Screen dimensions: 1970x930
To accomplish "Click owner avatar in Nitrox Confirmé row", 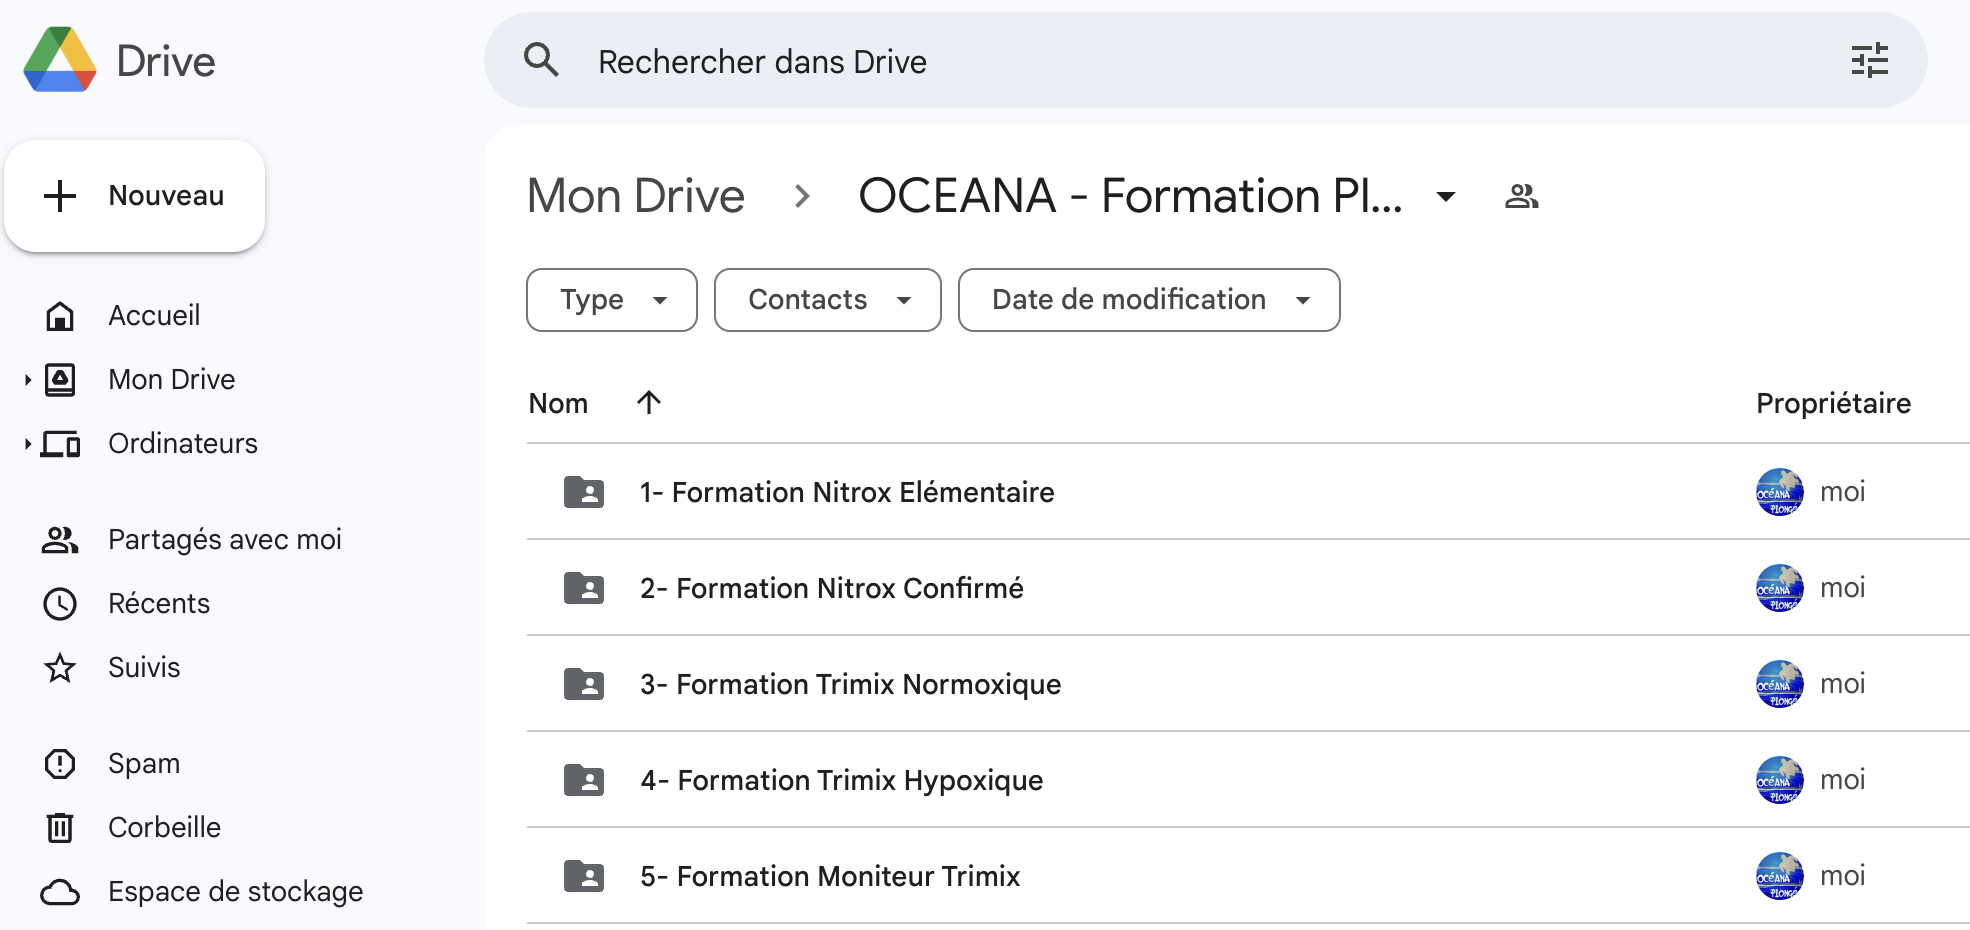I will 1780,588.
